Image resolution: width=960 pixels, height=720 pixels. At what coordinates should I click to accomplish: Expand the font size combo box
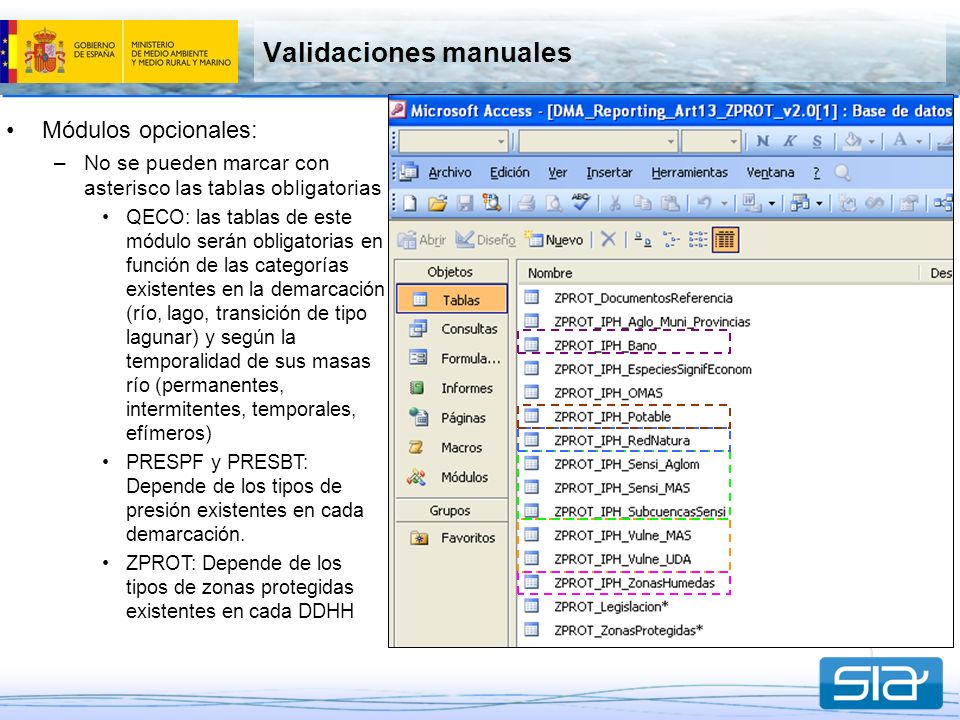click(734, 142)
